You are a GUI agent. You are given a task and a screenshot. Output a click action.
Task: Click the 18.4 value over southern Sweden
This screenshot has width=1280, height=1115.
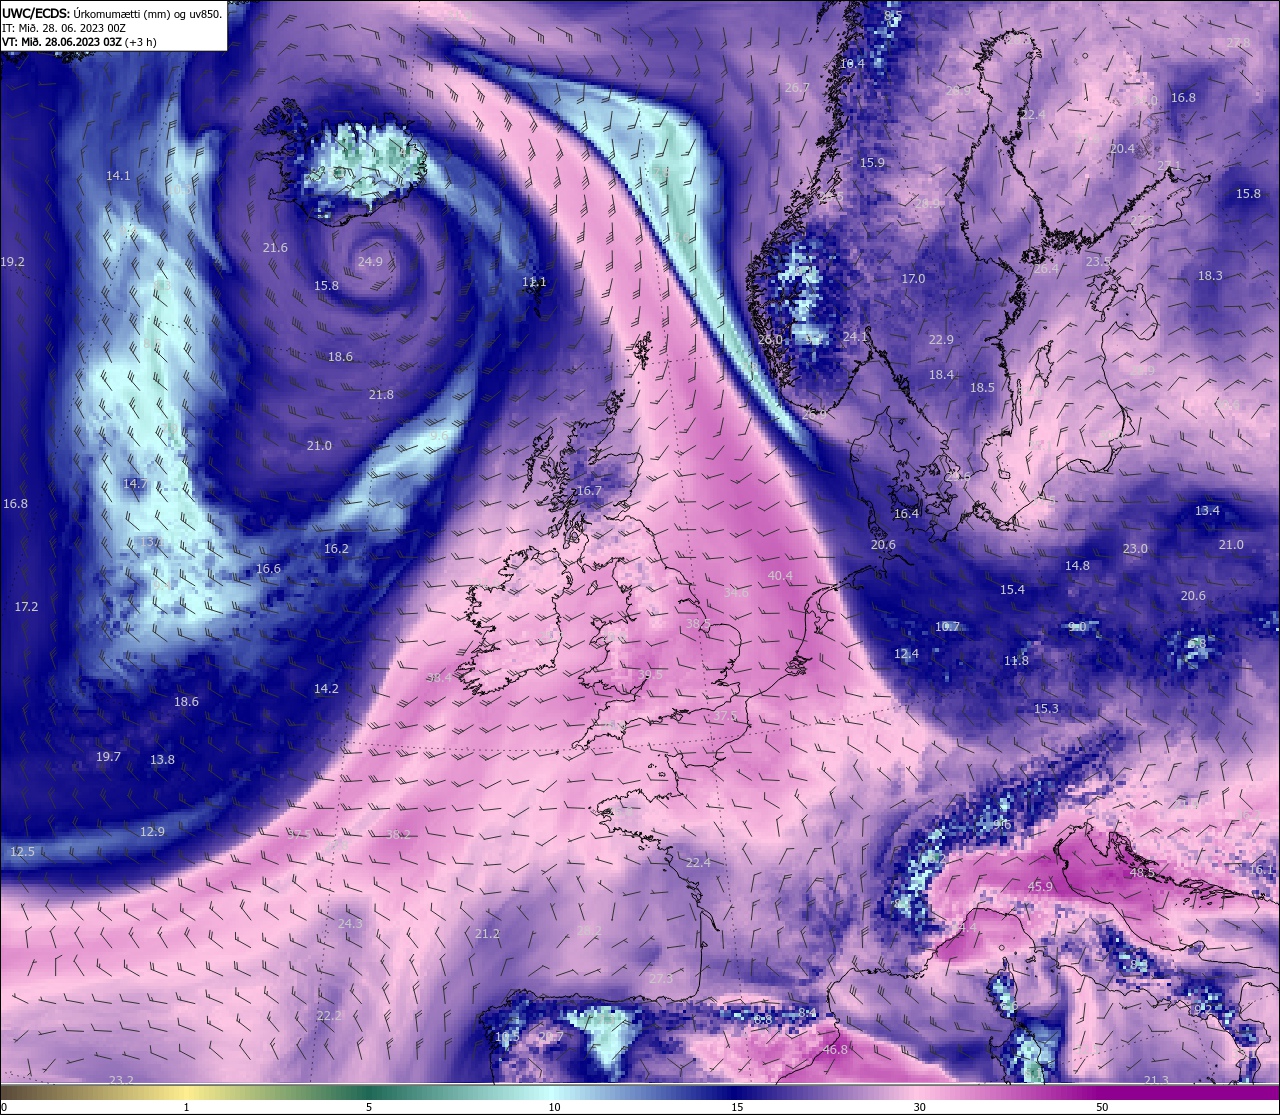coord(941,375)
